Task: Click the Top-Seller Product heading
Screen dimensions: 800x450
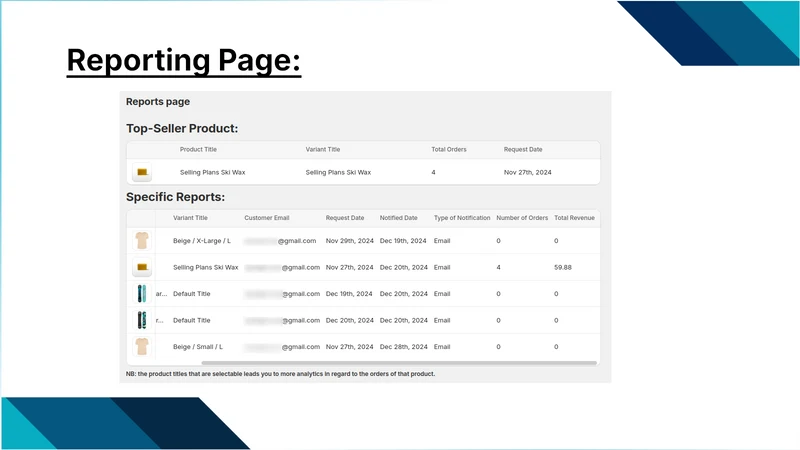Action: 182,129
